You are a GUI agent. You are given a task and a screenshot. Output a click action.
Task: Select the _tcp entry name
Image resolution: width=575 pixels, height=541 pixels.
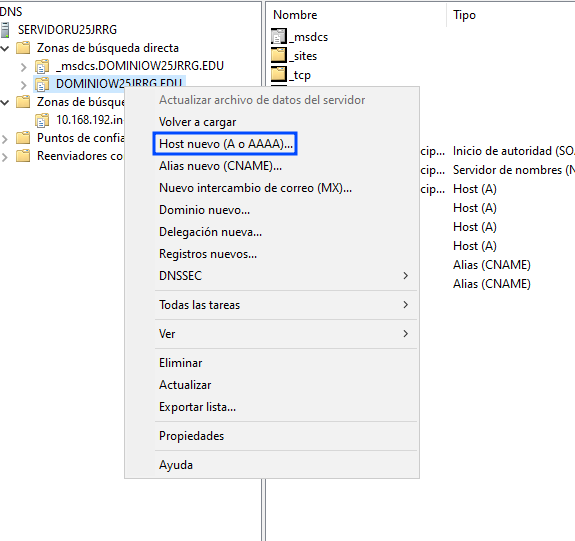[x=300, y=75]
